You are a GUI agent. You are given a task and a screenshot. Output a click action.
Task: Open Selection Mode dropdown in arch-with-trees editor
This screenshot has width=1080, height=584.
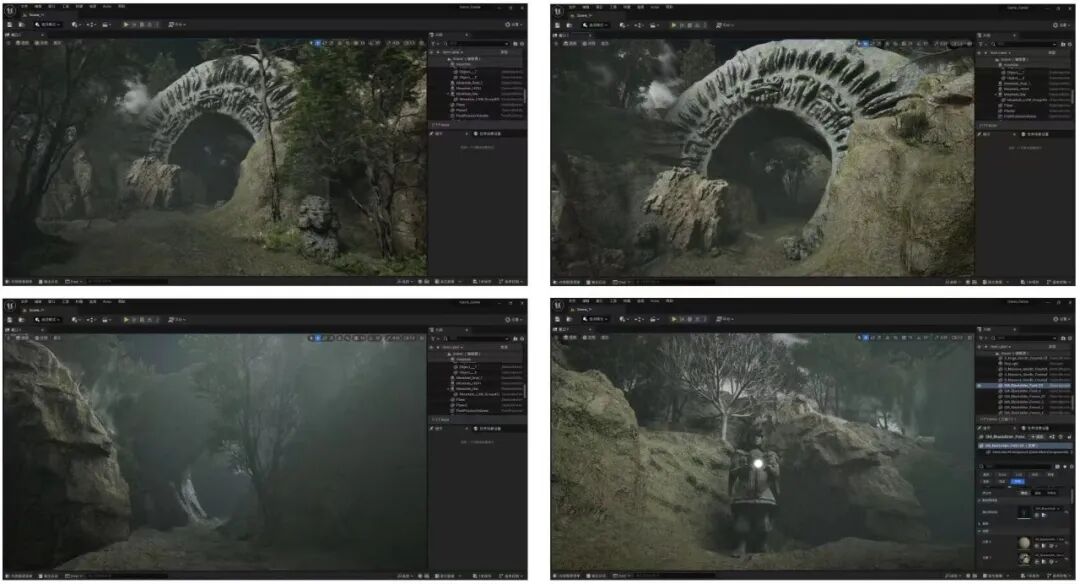48,25
